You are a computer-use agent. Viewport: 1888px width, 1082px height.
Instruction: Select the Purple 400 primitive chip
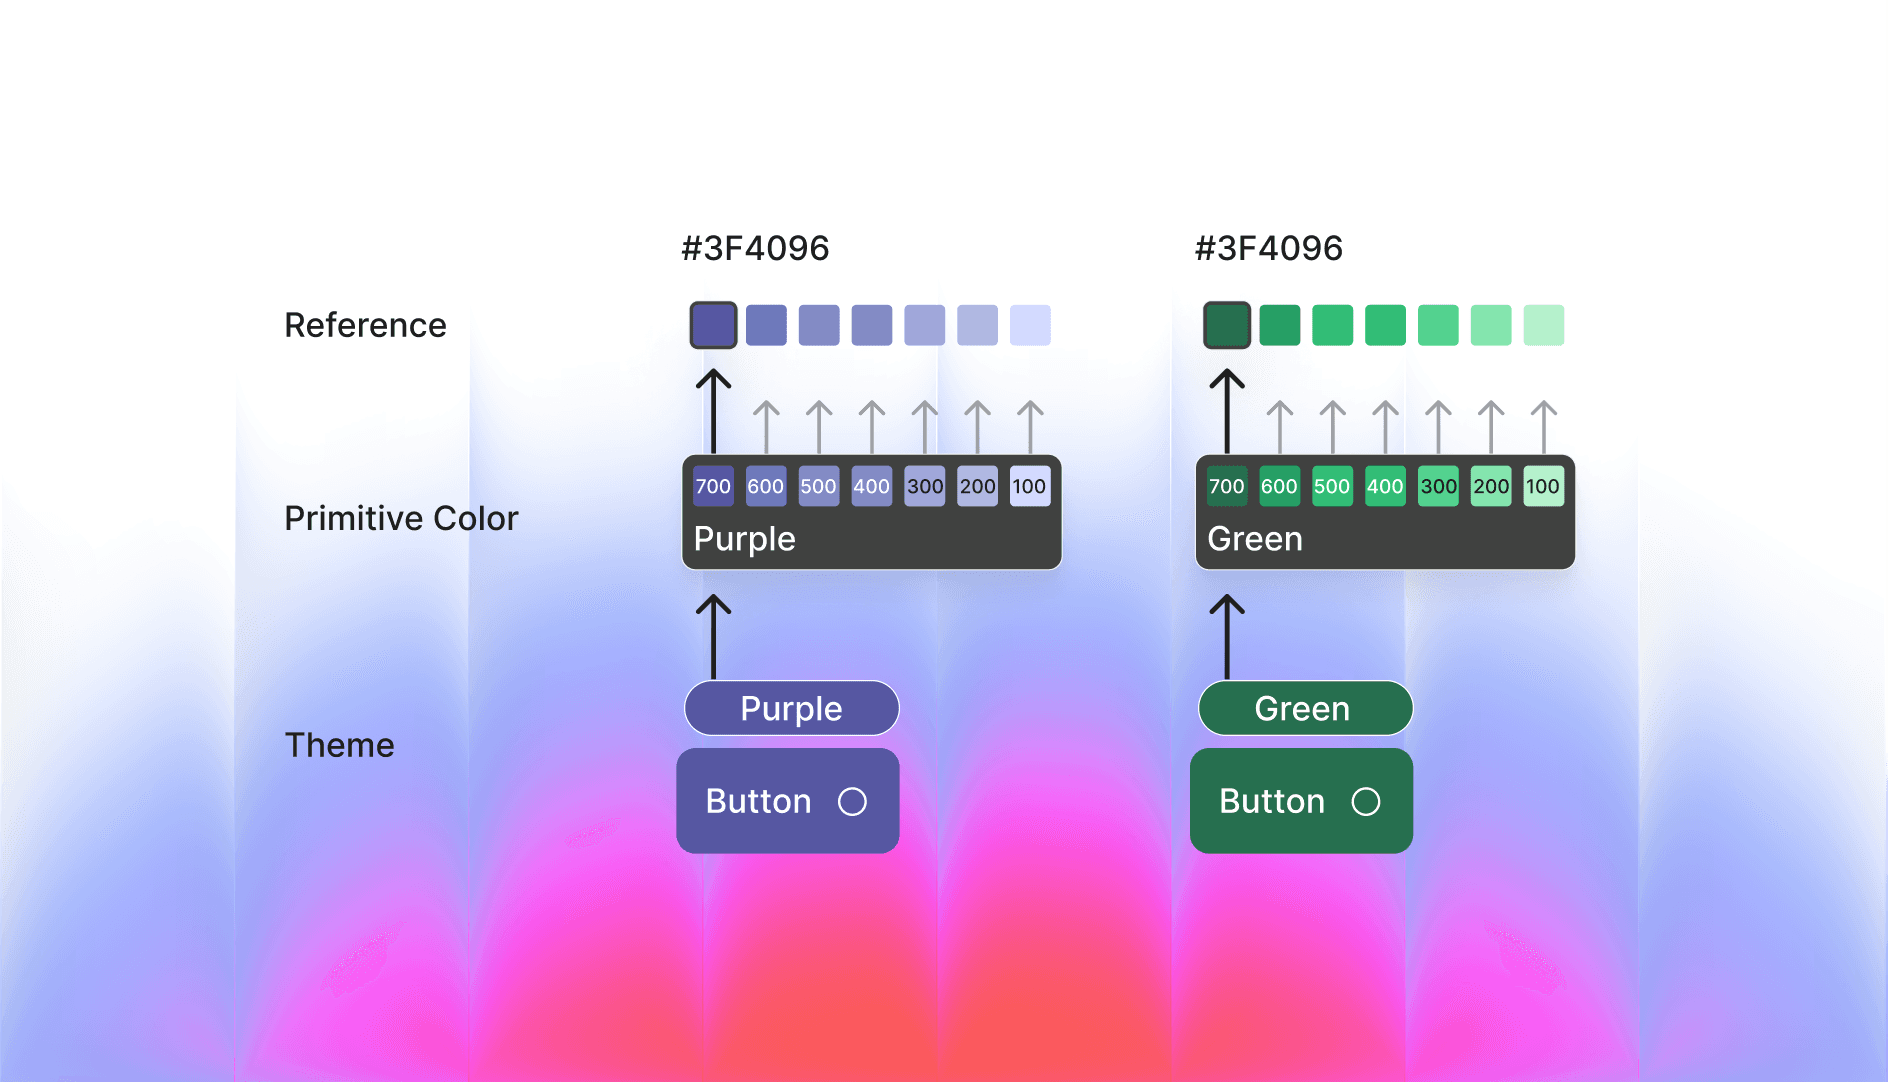coord(871,486)
